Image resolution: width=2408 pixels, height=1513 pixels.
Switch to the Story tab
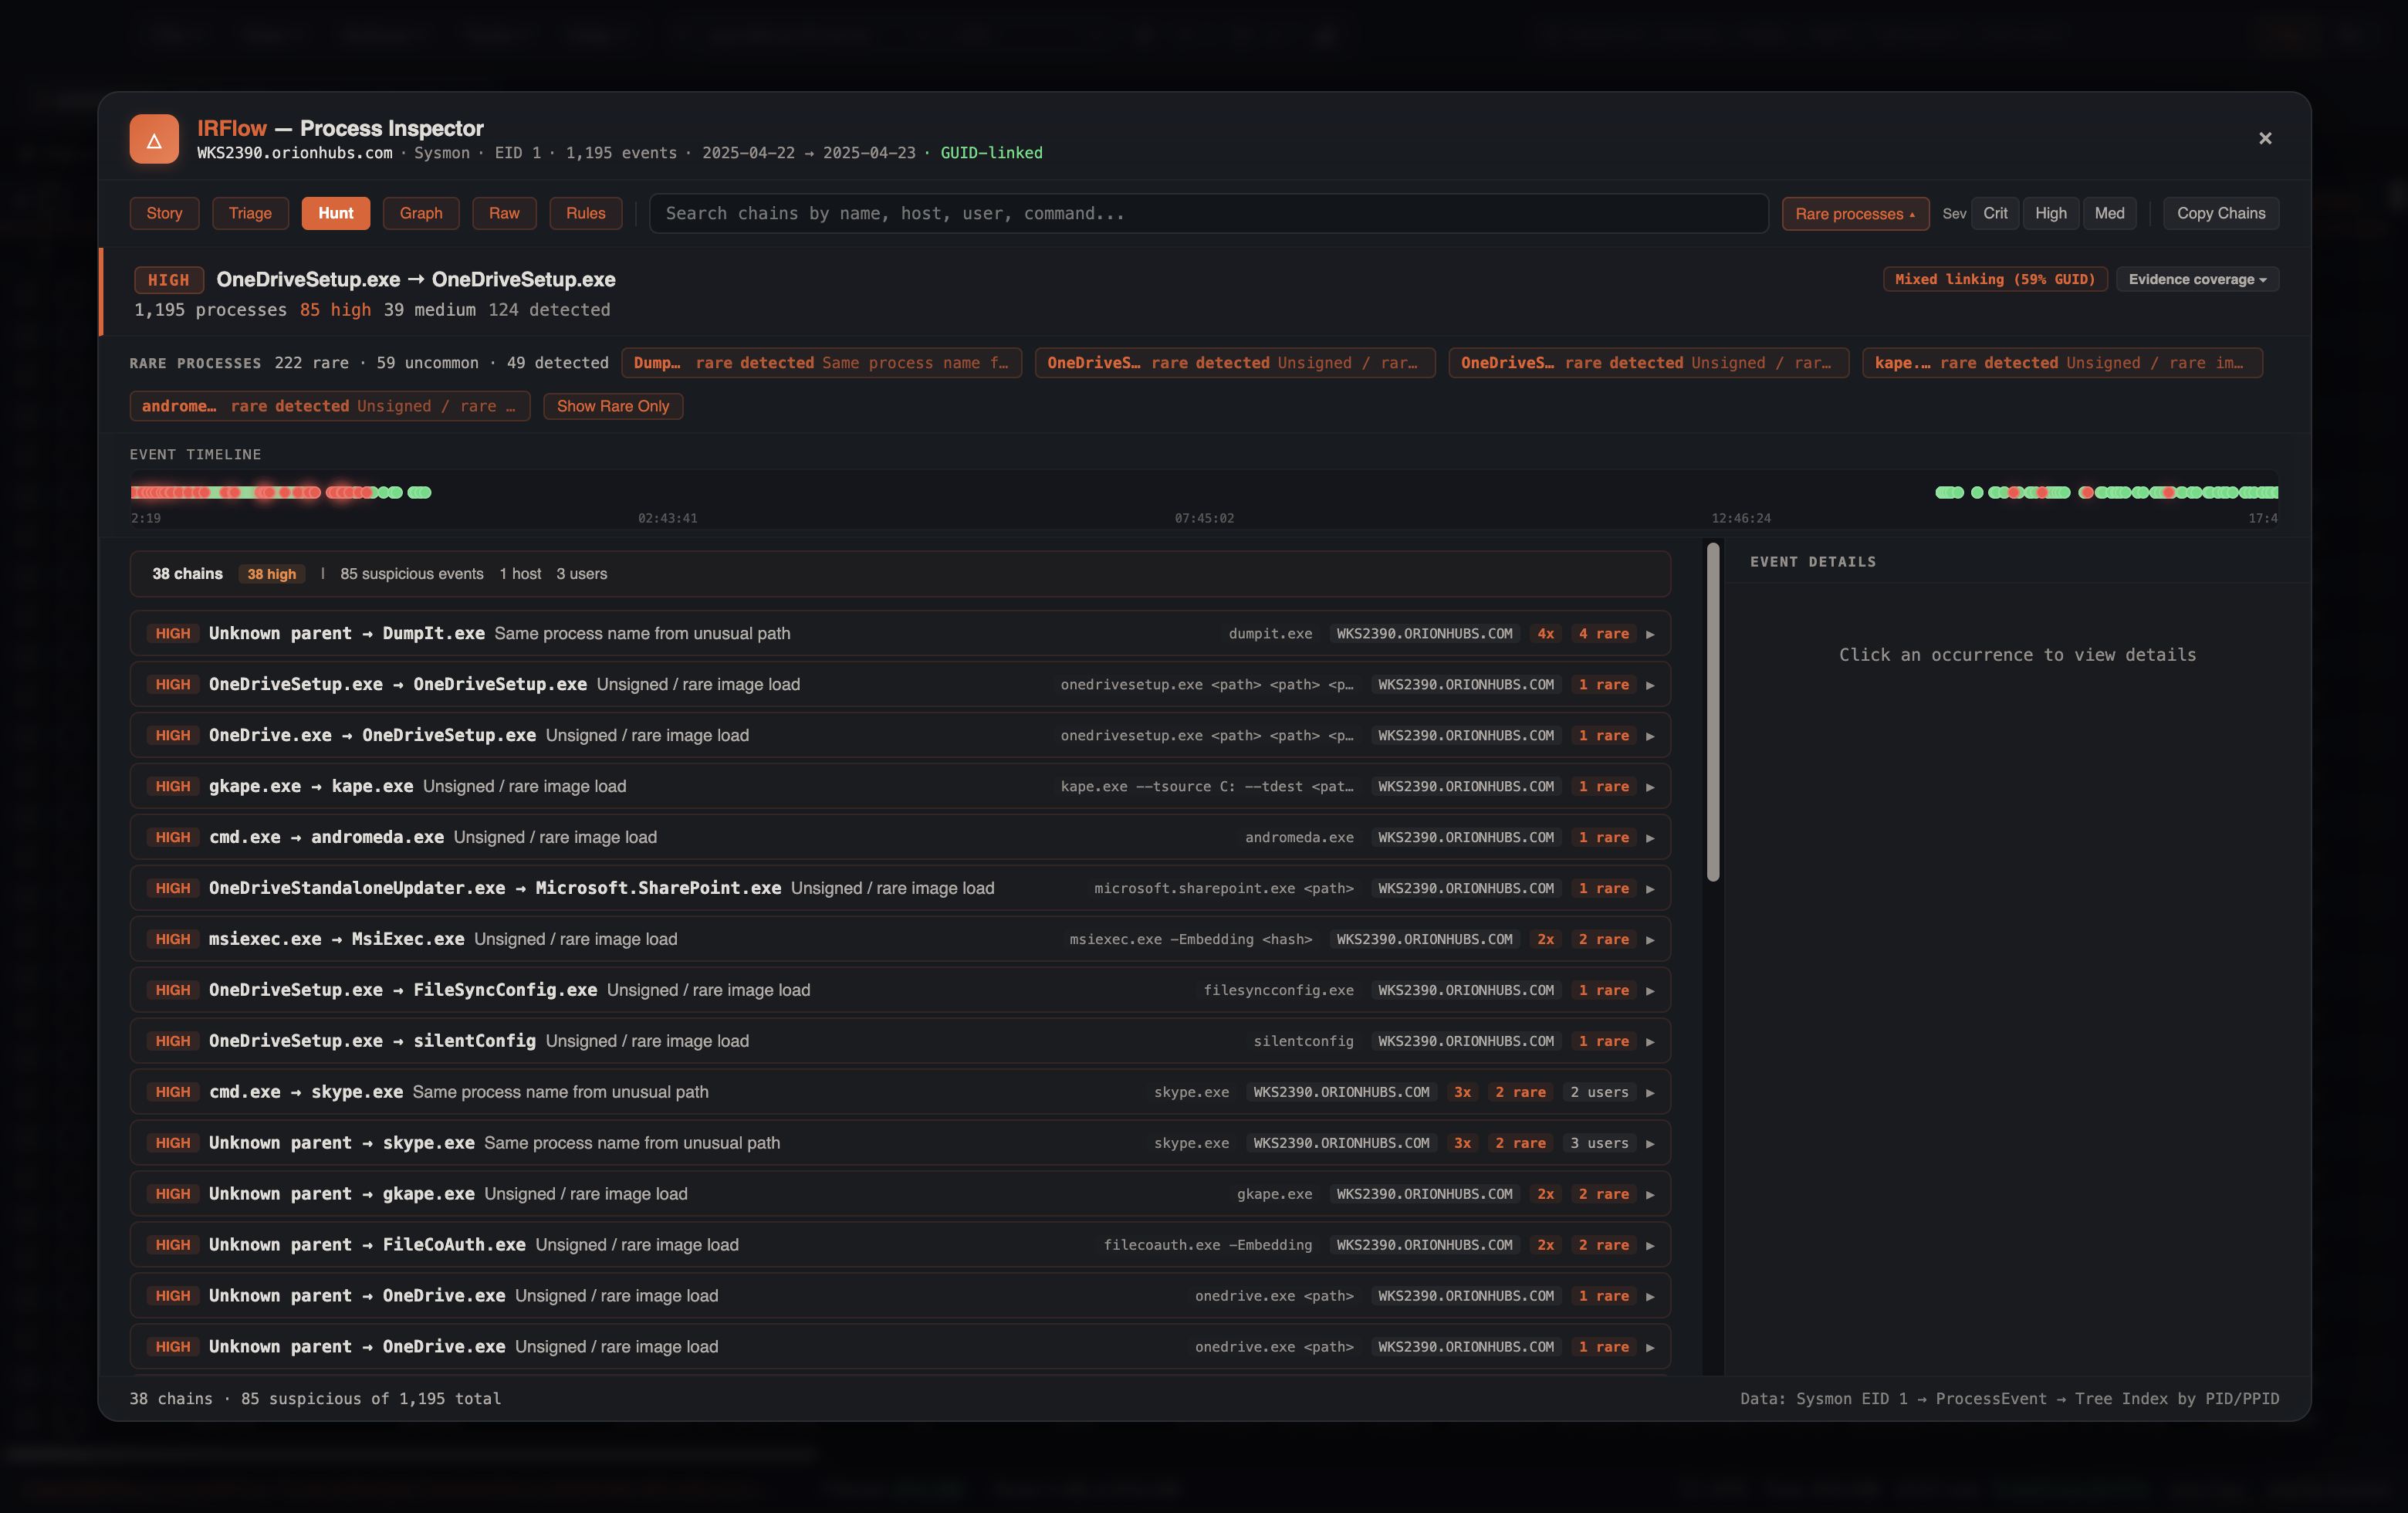(x=164, y=213)
